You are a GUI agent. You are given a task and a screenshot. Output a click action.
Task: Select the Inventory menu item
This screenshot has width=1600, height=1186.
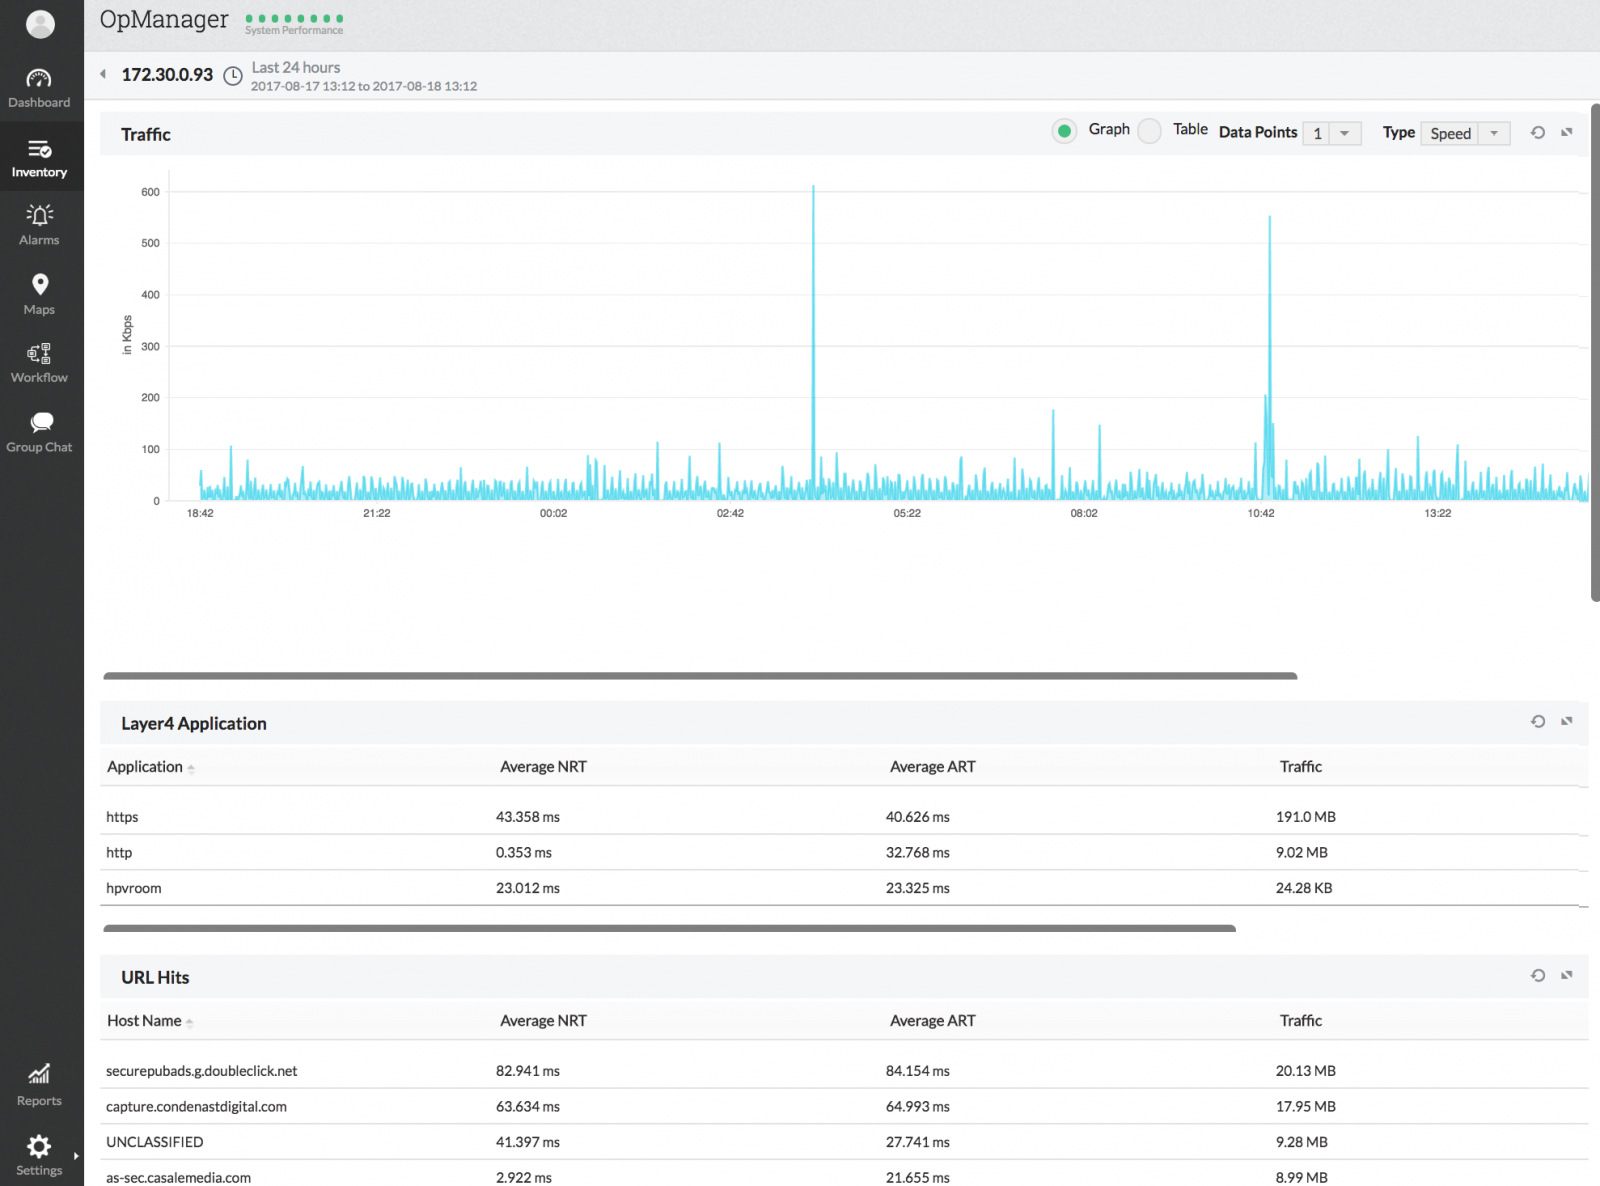point(39,158)
